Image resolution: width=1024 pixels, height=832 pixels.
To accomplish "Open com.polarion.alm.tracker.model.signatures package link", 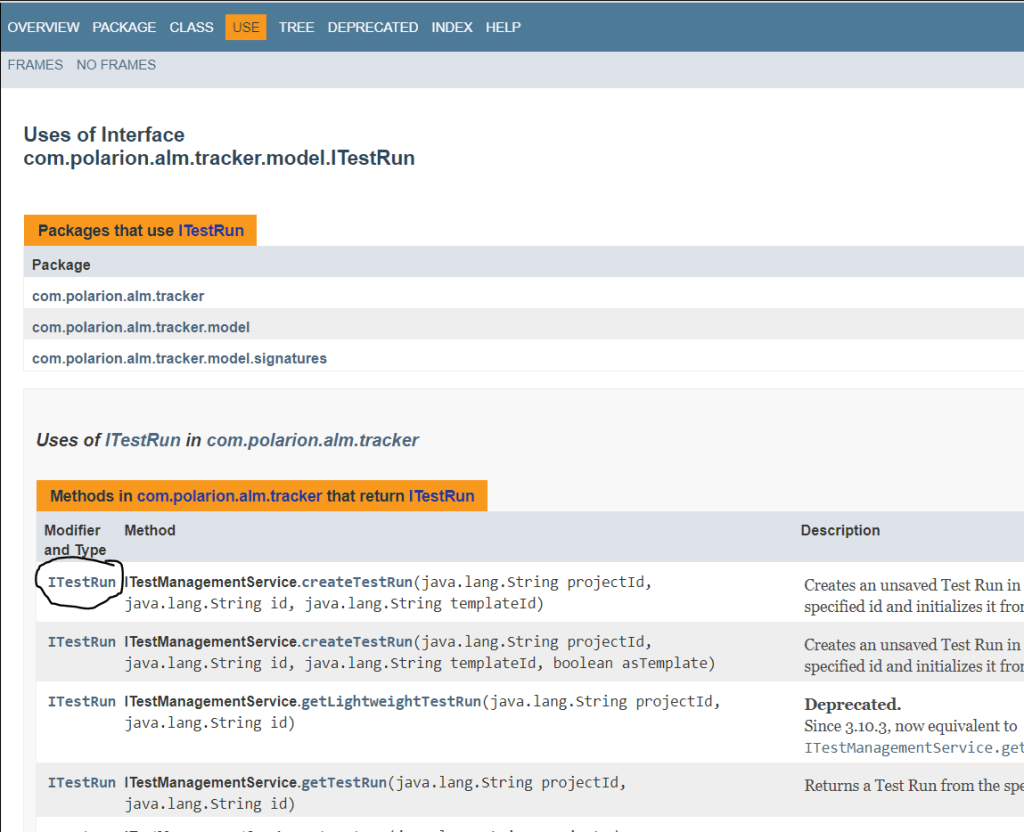I will tap(179, 358).
